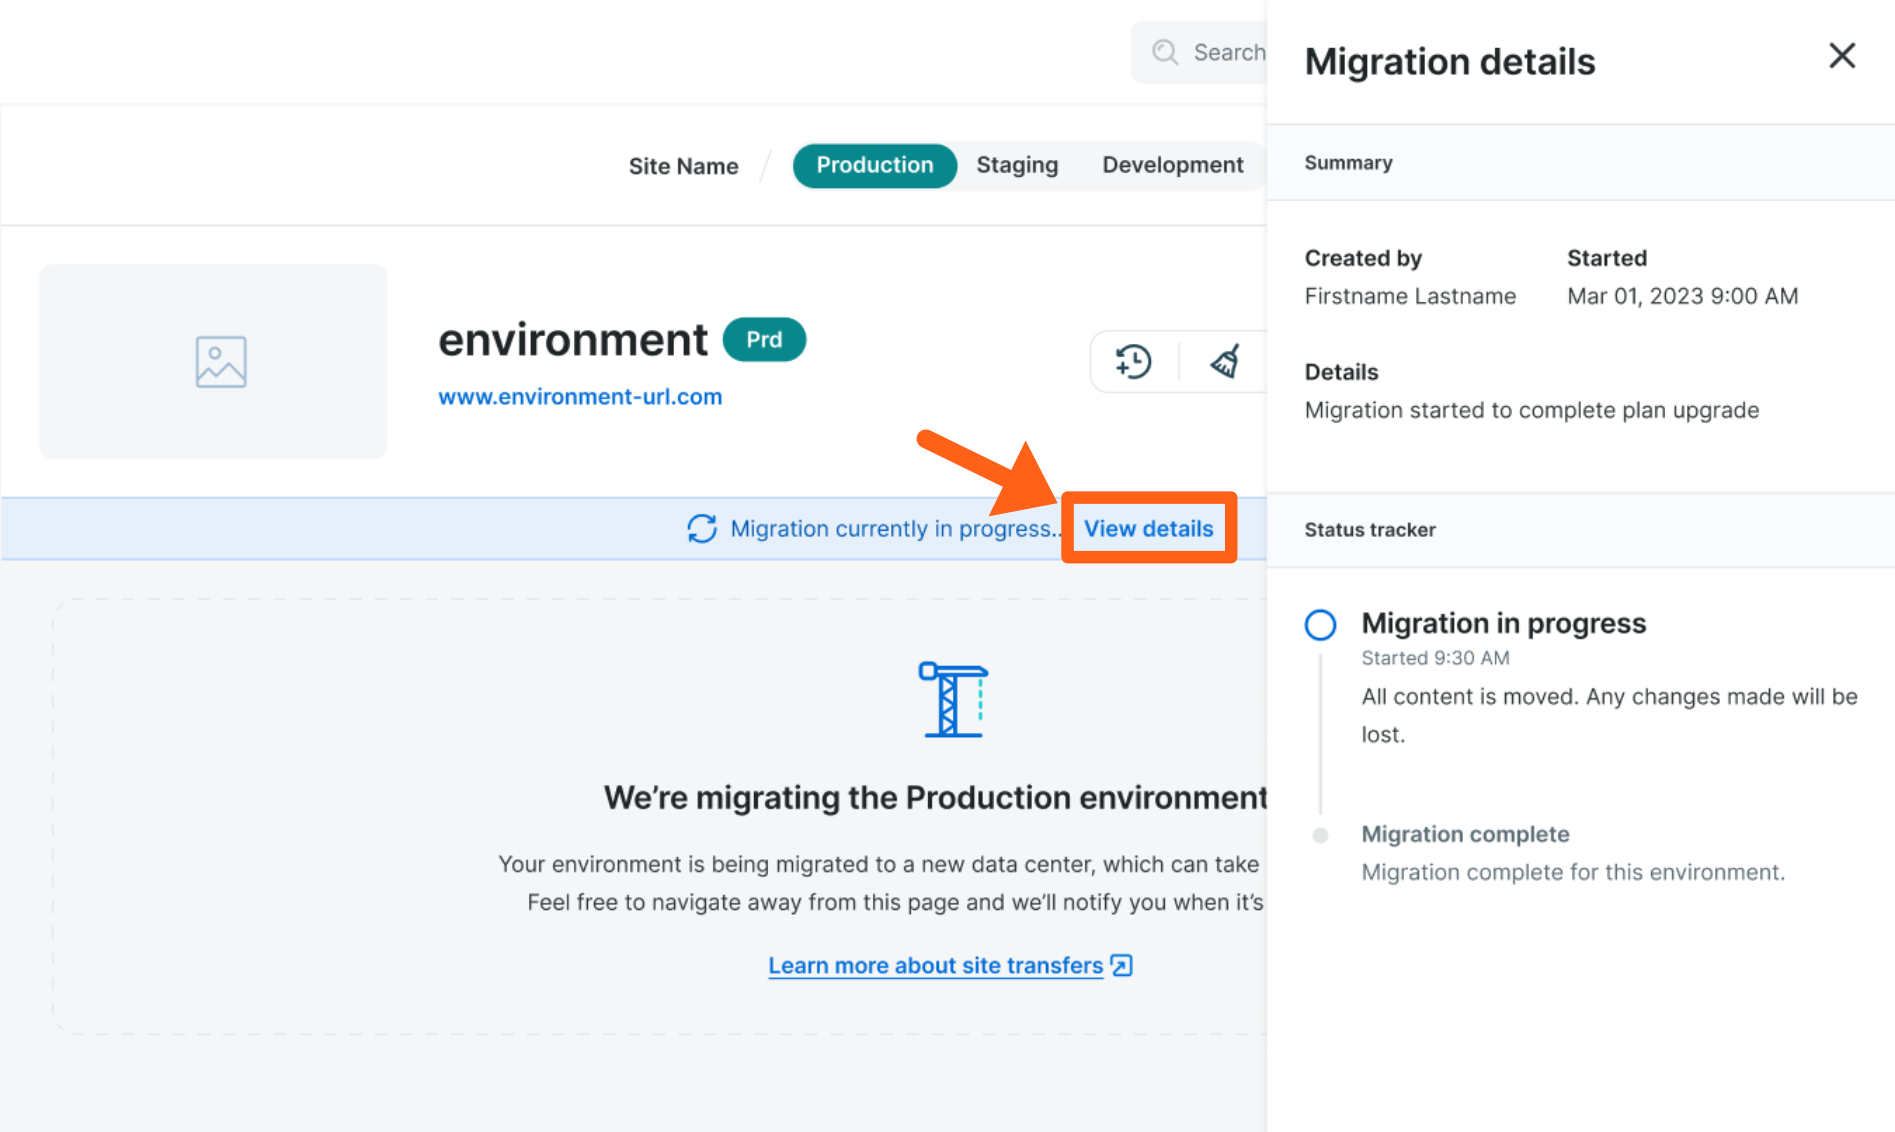Click the Prd environment badge
Screen dimensions: 1895x1132
point(764,340)
